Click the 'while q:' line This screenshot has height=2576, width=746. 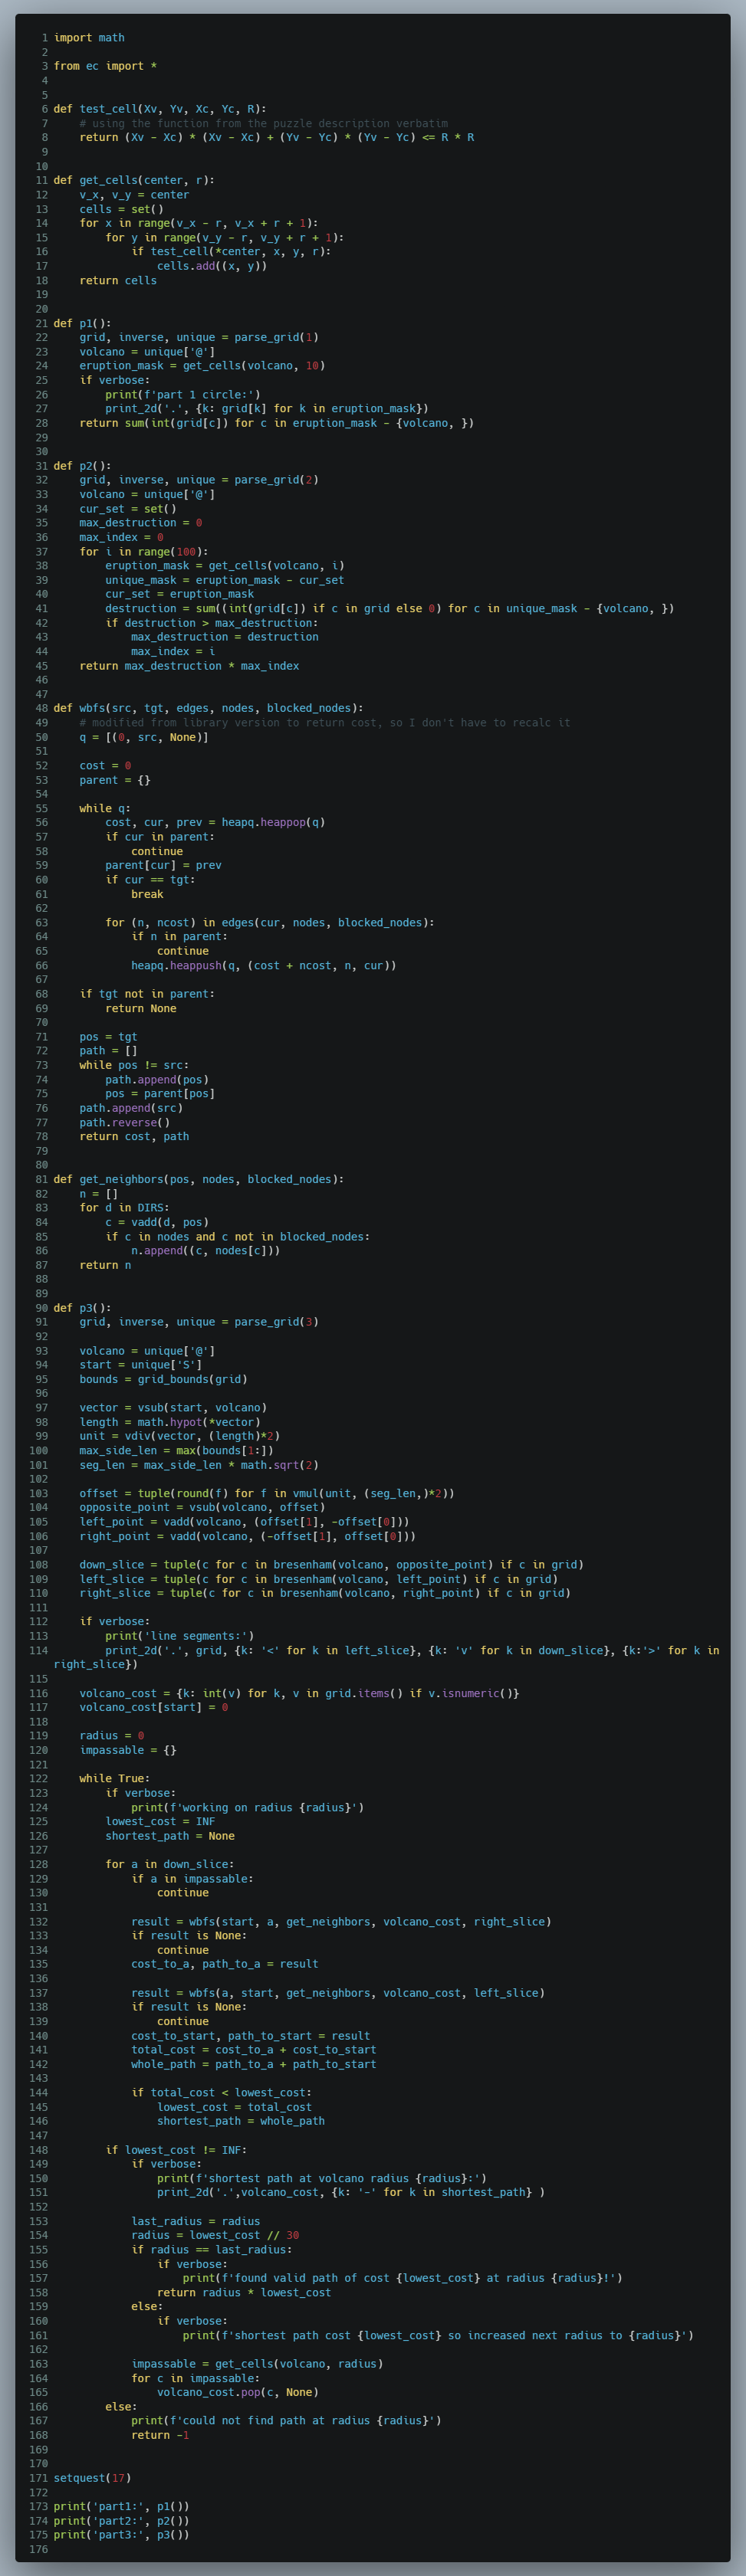(x=105, y=808)
